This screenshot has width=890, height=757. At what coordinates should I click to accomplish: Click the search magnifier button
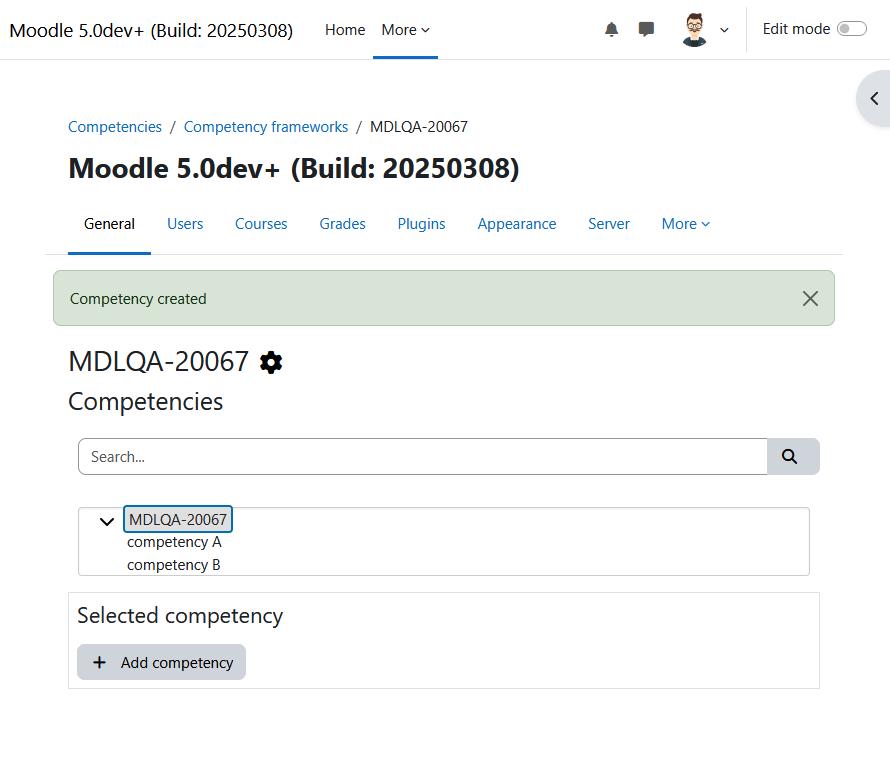click(x=793, y=456)
